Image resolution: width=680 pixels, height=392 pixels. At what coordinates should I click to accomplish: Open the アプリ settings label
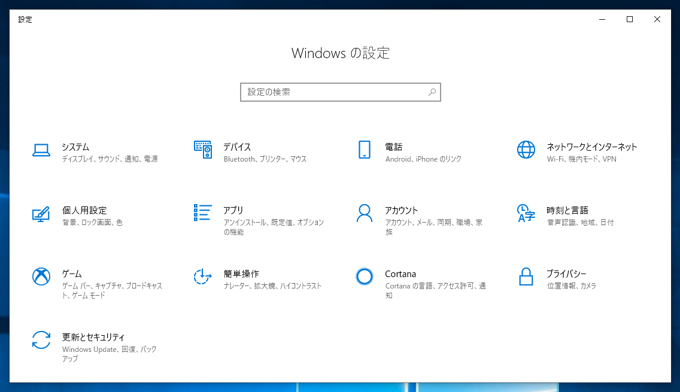233,210
